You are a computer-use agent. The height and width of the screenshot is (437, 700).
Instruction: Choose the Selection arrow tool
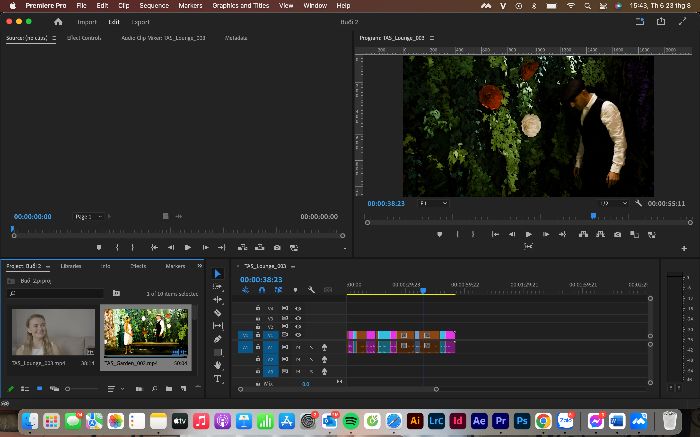pyautogui.click(x=217, y=274)
